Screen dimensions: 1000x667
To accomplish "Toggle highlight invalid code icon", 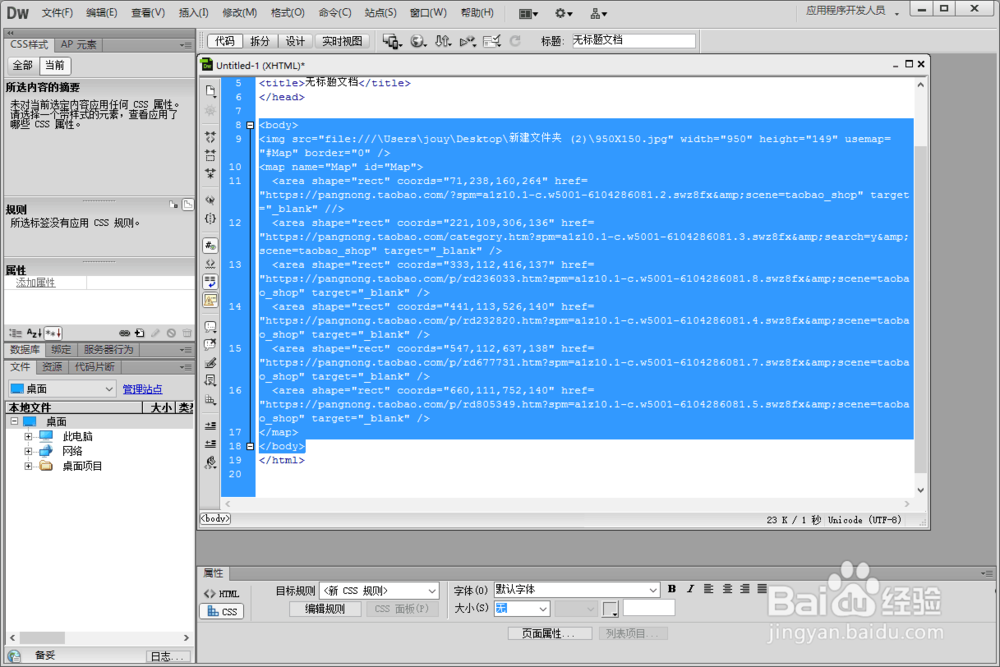I will [210, 264].
